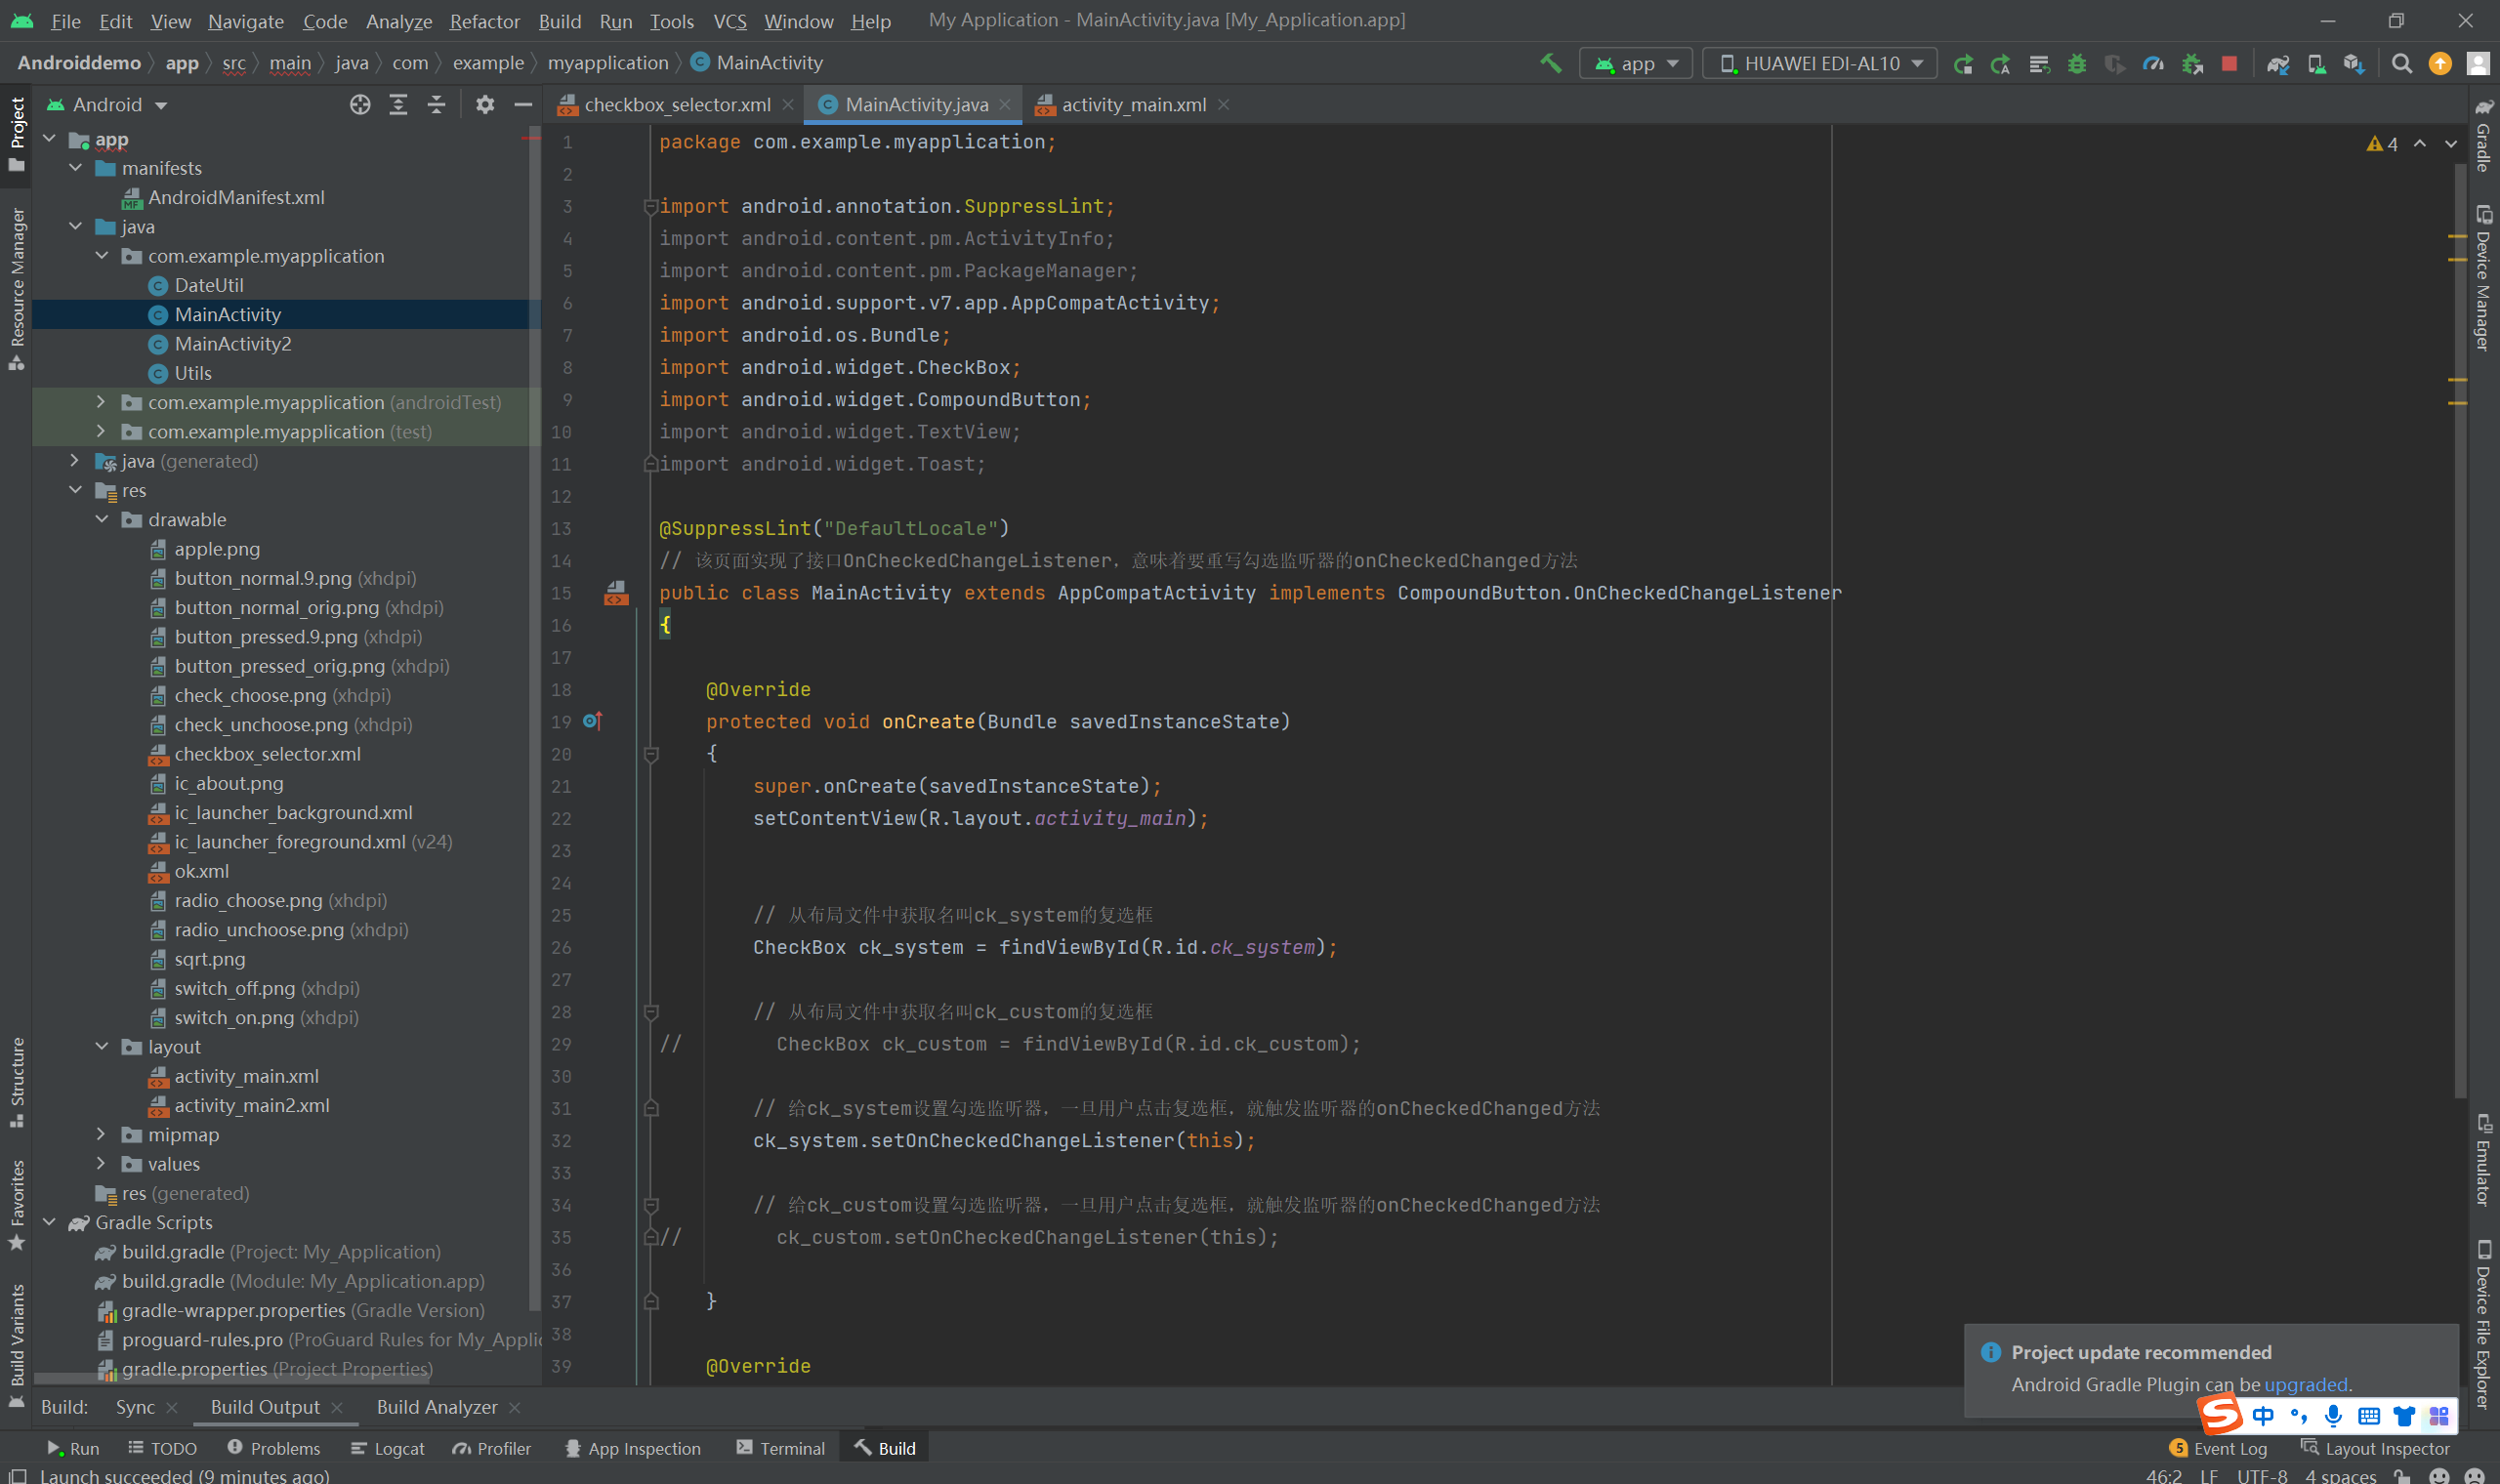Image resolution: width=2500 pixels, height=1484 pixels.
Task: Click the Search Everywhere magnifier icon
Action: [x=2401, y=64]
